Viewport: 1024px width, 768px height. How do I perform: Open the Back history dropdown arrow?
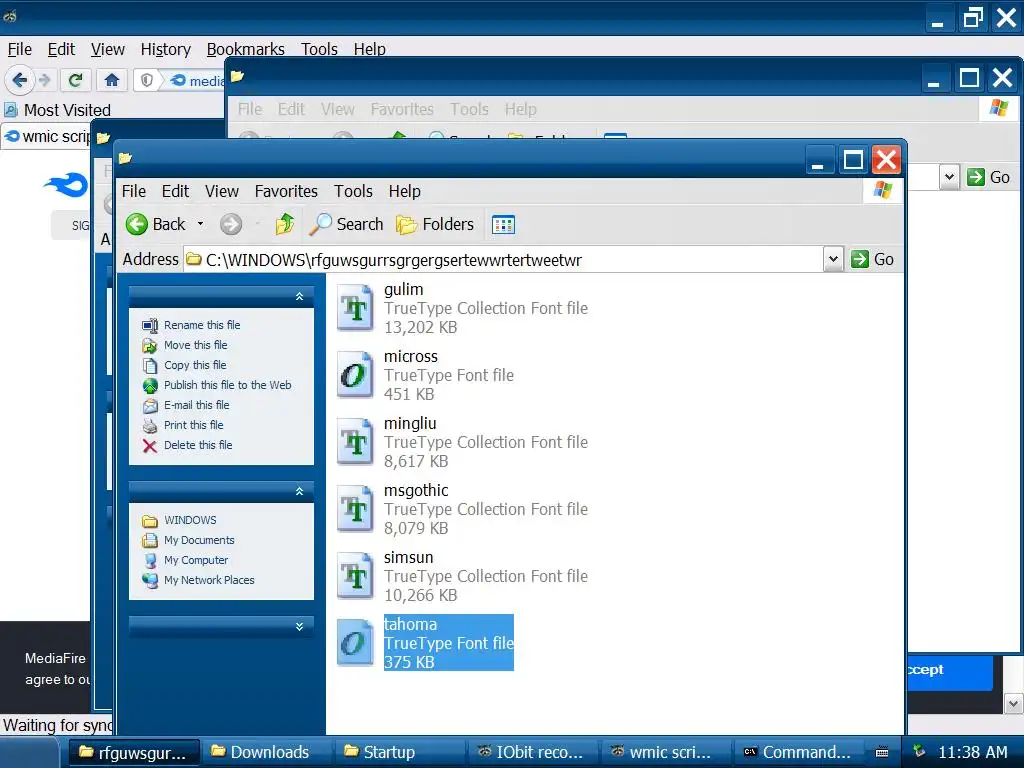(200, 224)
